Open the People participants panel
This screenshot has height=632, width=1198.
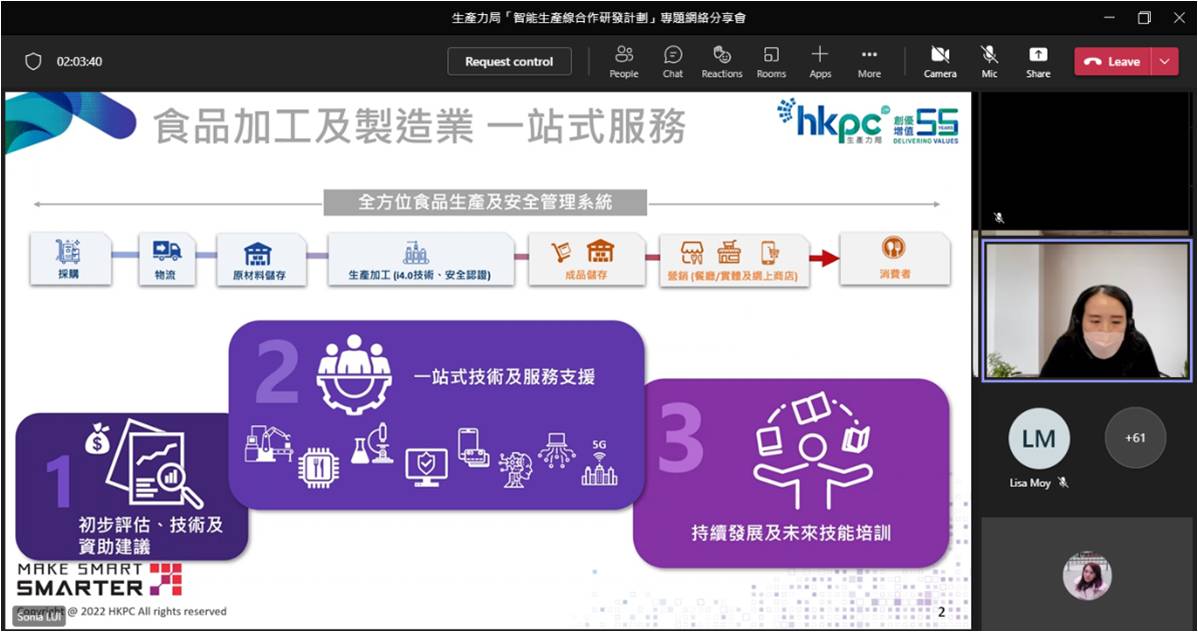(623, 62)
